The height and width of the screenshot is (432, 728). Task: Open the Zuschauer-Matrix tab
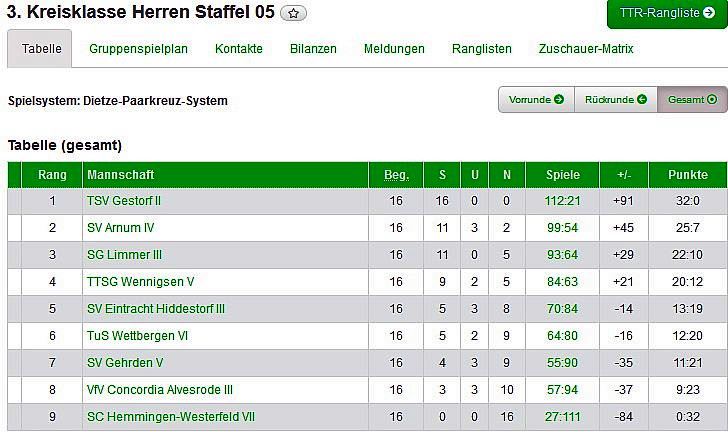[x=586, y=48]
